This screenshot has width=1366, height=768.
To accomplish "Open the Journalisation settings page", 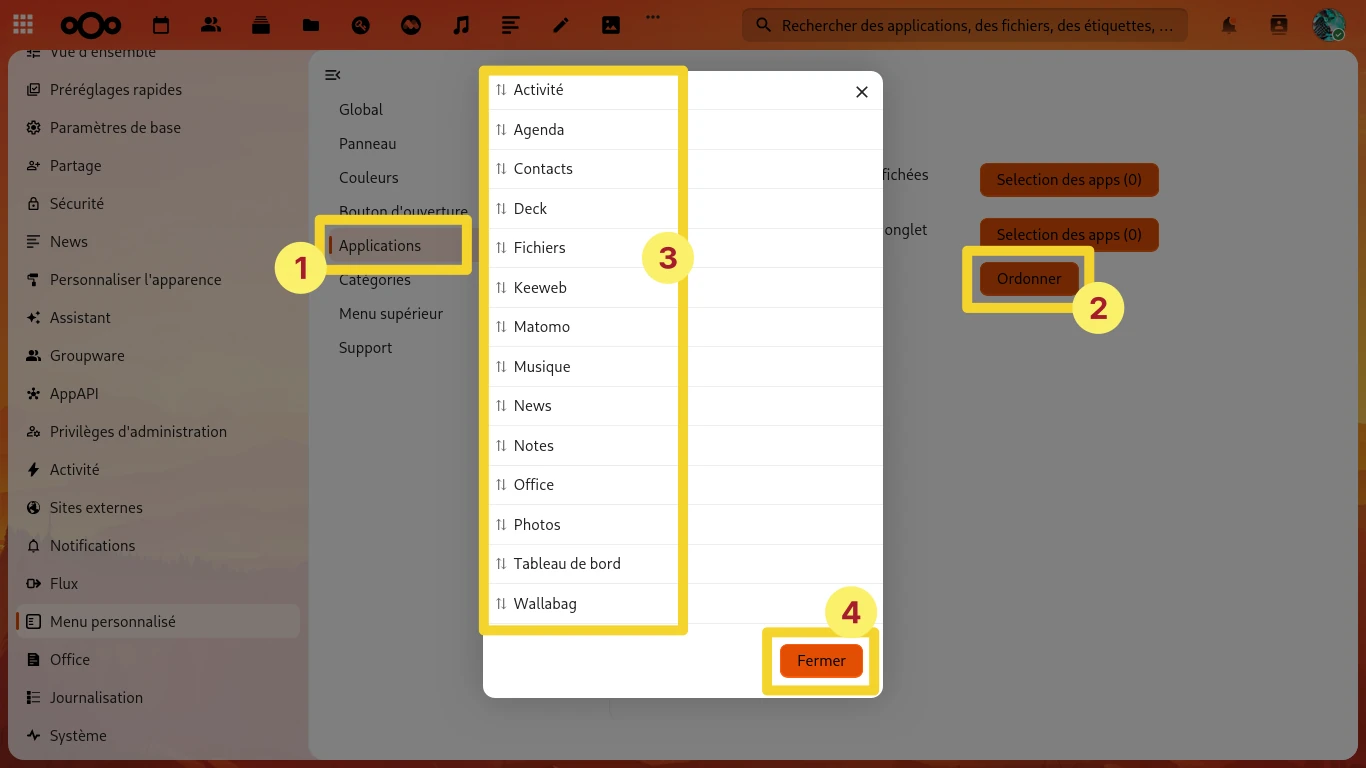I will [157, 698].
